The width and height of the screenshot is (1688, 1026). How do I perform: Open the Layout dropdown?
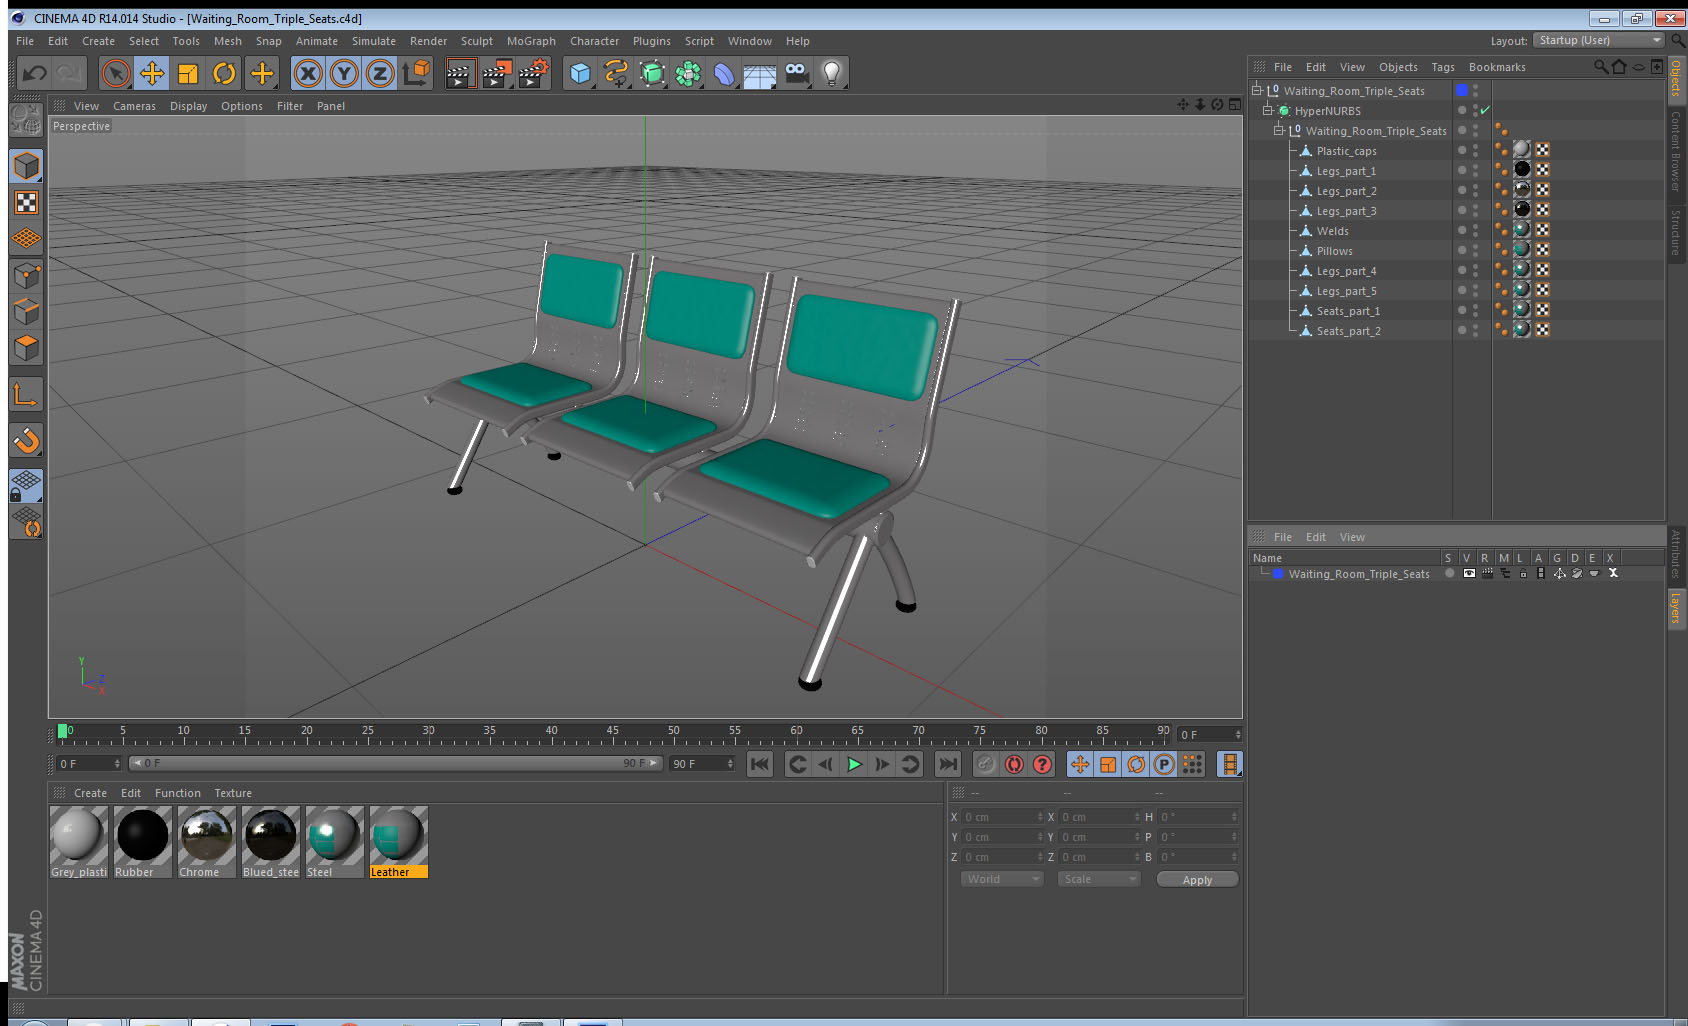coord(1599,40)
